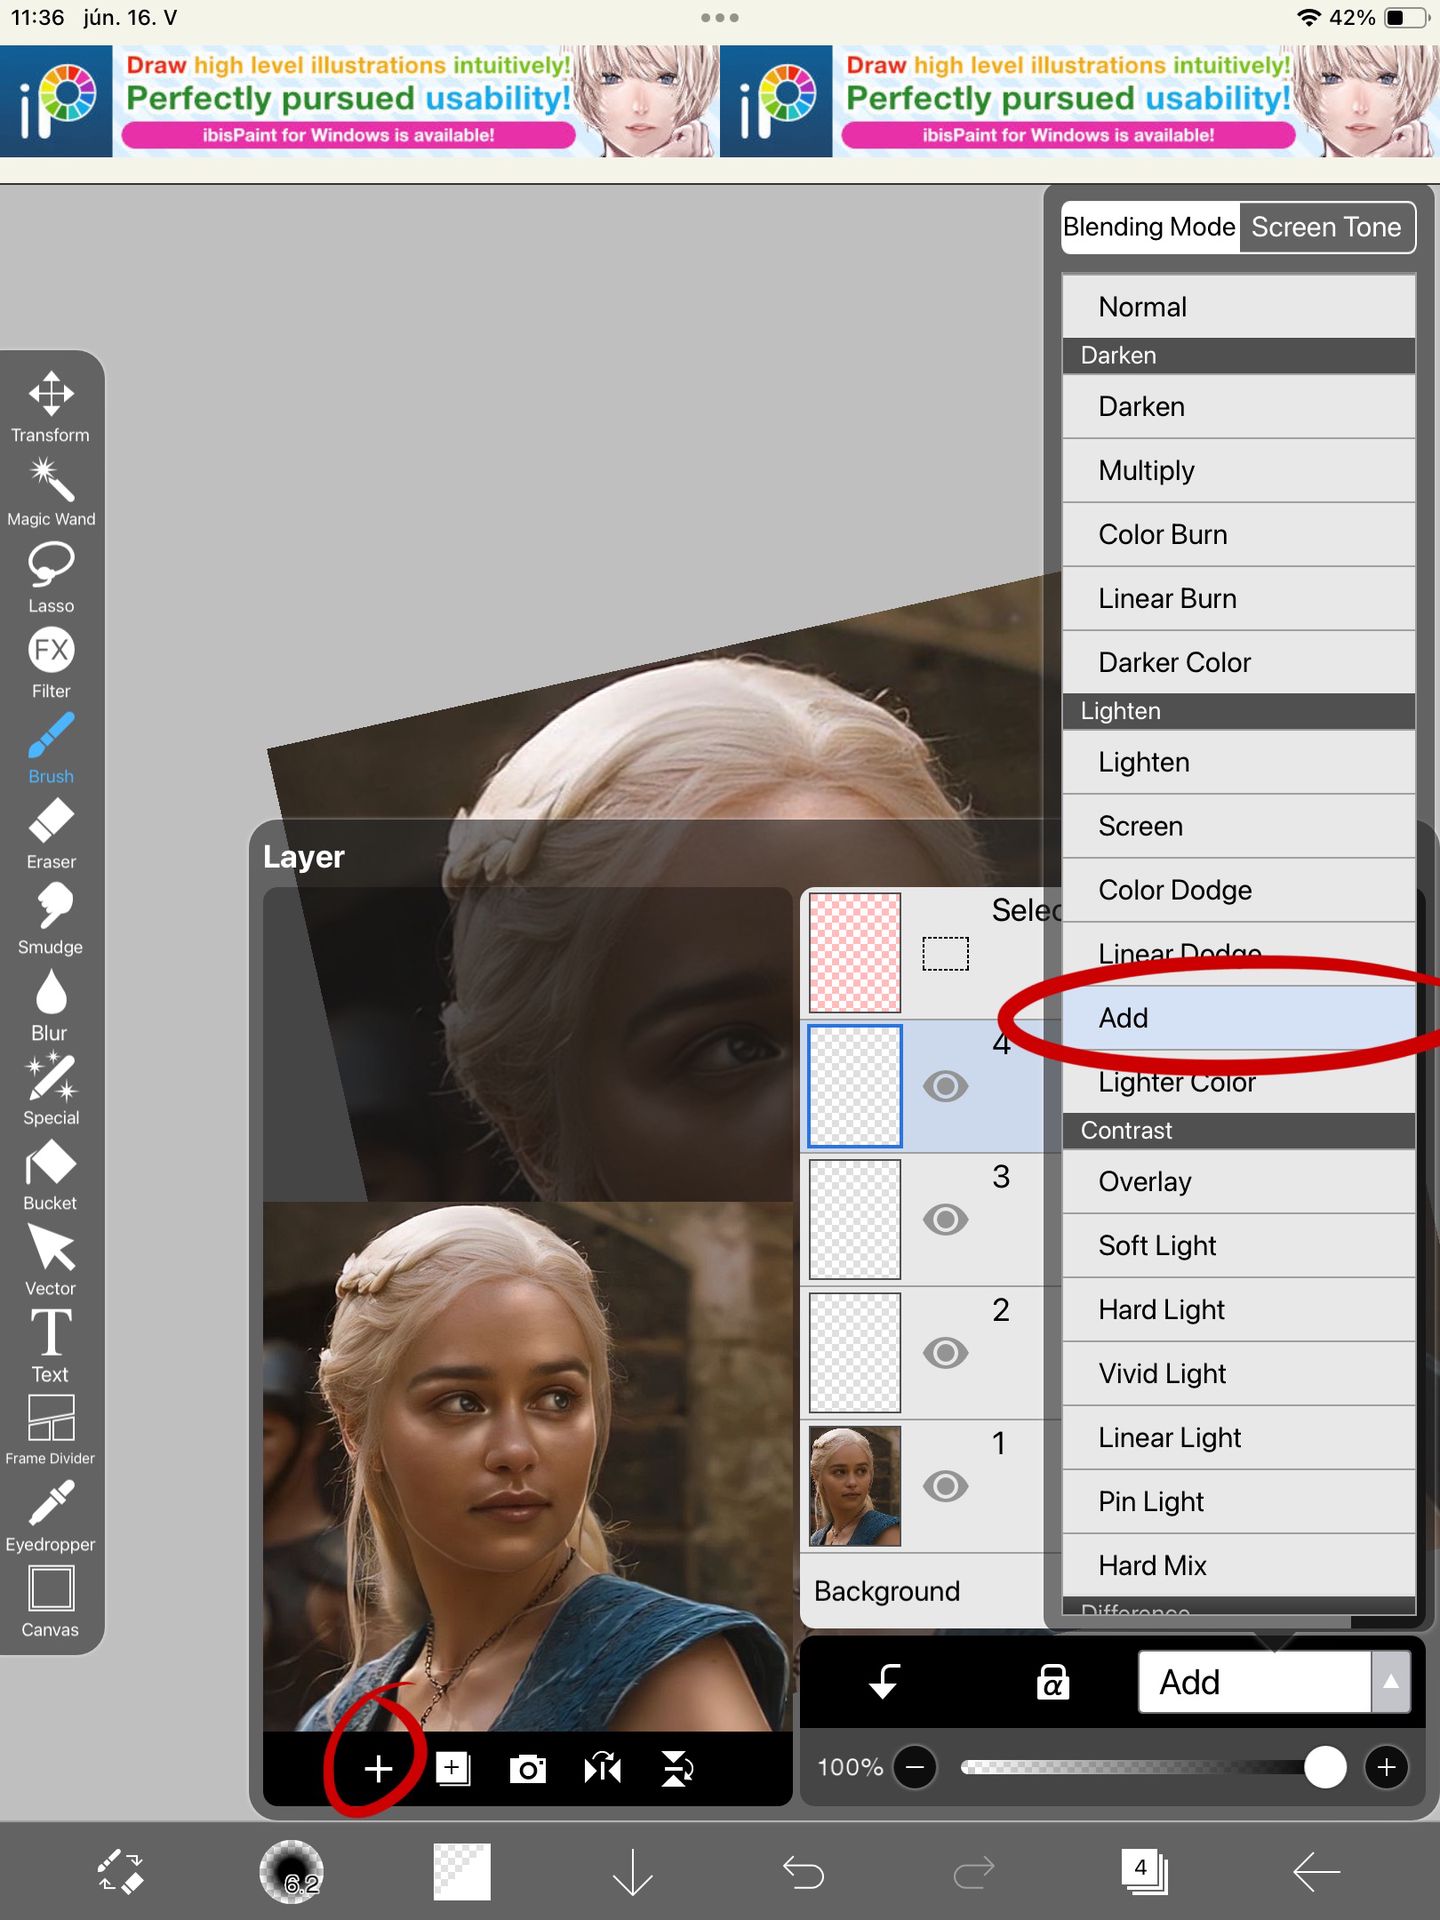
Task: Go back with left arrow
Action: pyautogui.click(x=1316, y=1872)
